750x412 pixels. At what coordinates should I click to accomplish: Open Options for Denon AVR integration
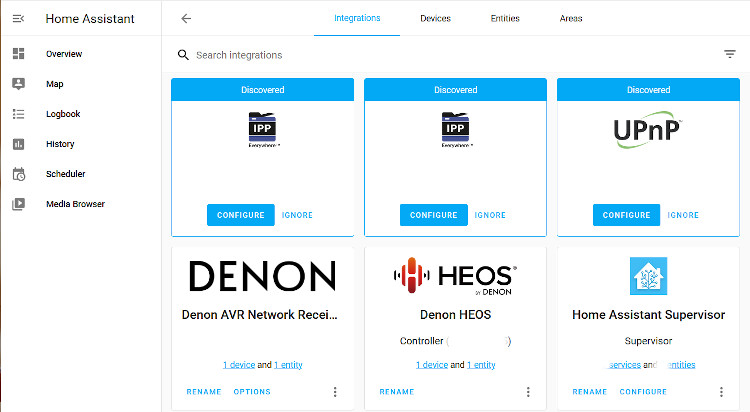coord(252,392)
